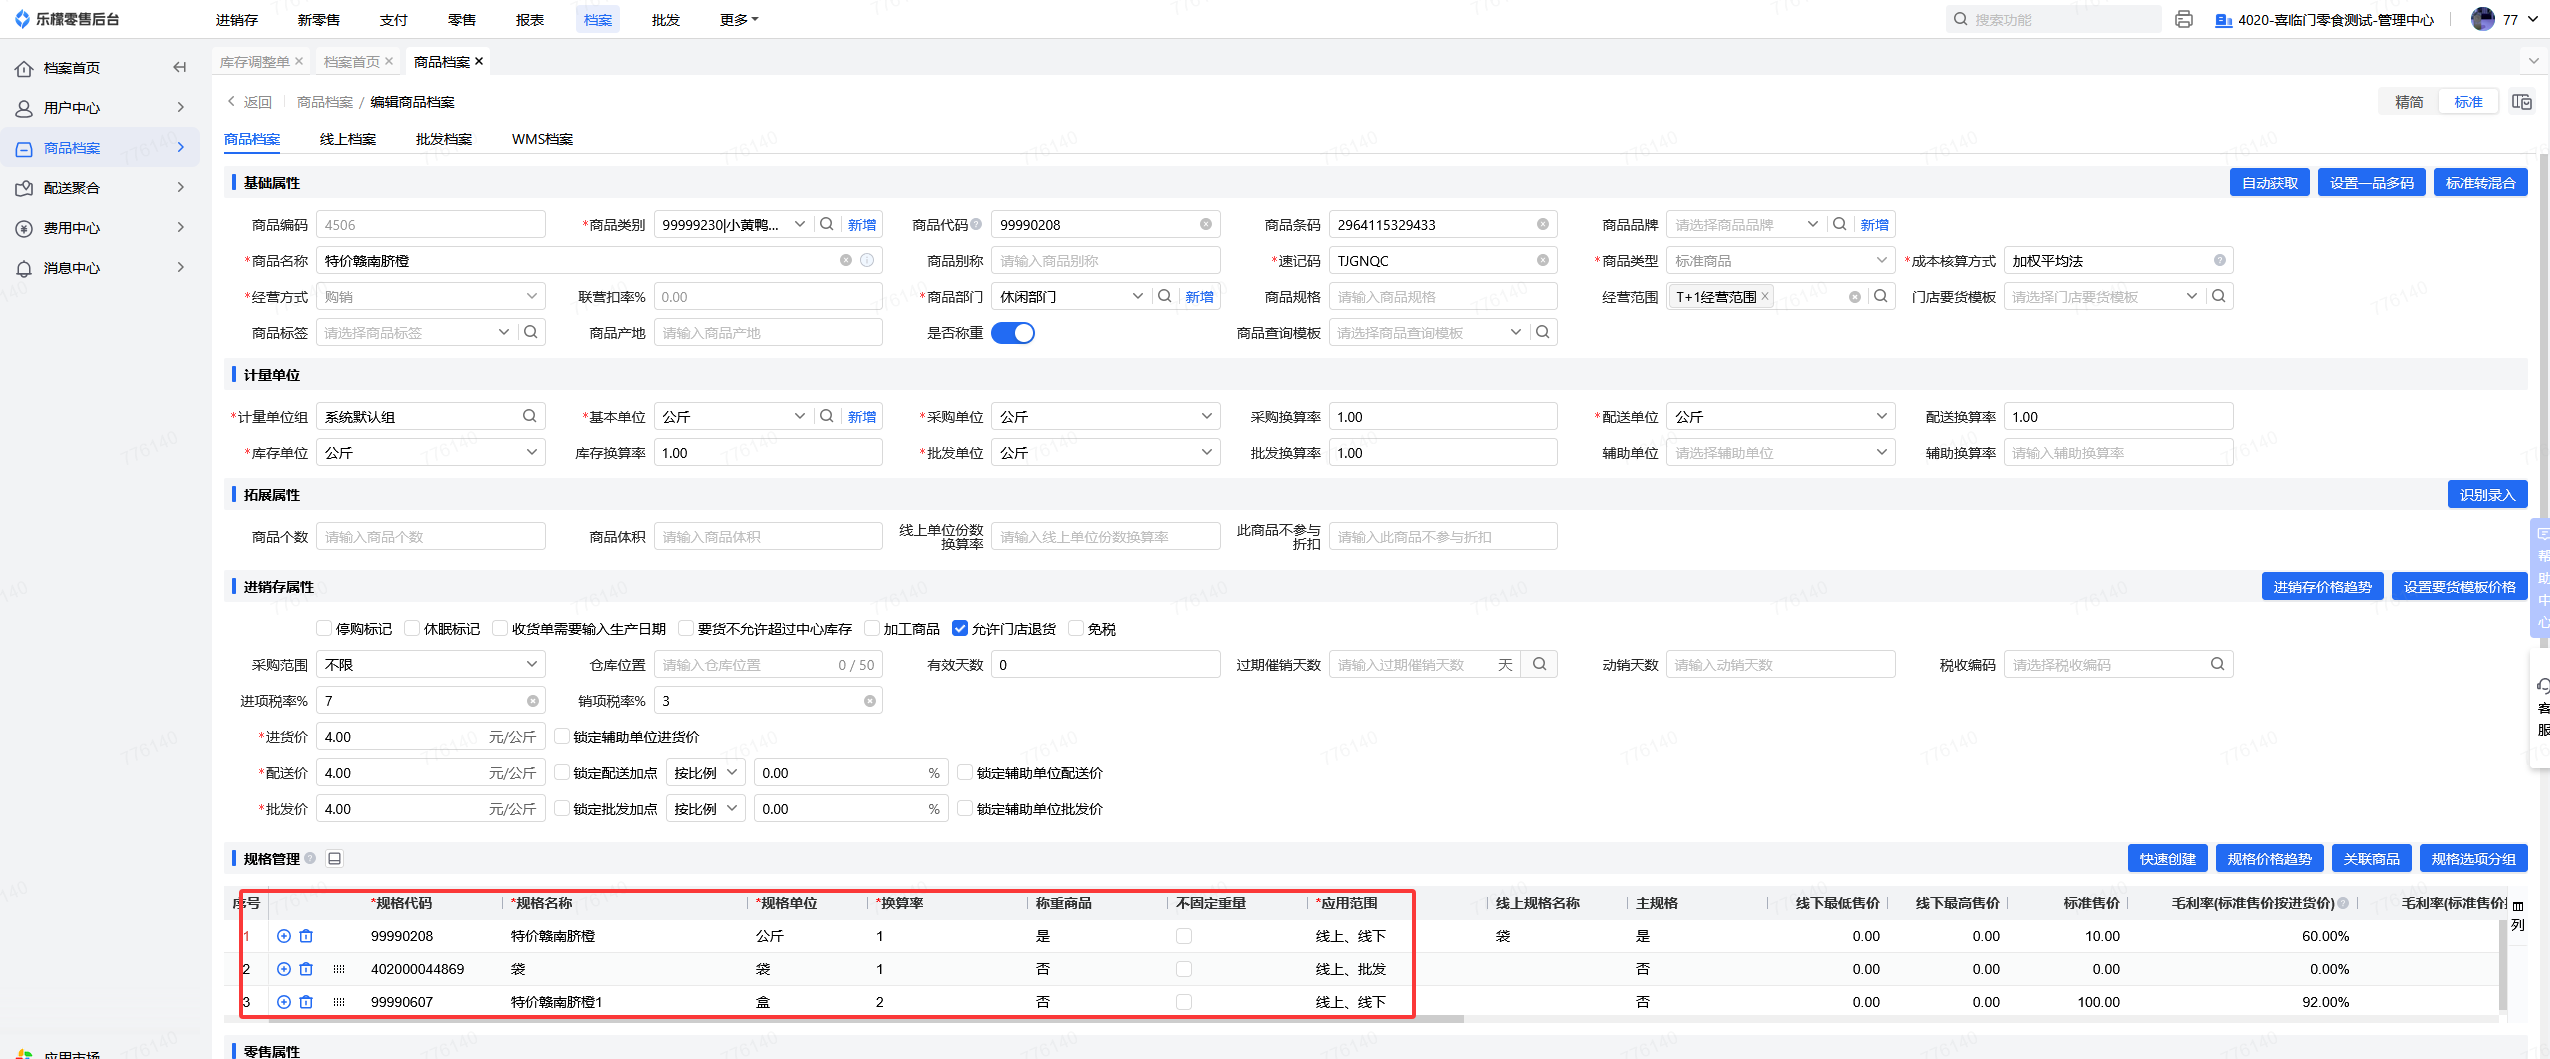Click the spec table vertical scrollbar
This screenshot has height=1059, width=2550.
[2502, 965]
